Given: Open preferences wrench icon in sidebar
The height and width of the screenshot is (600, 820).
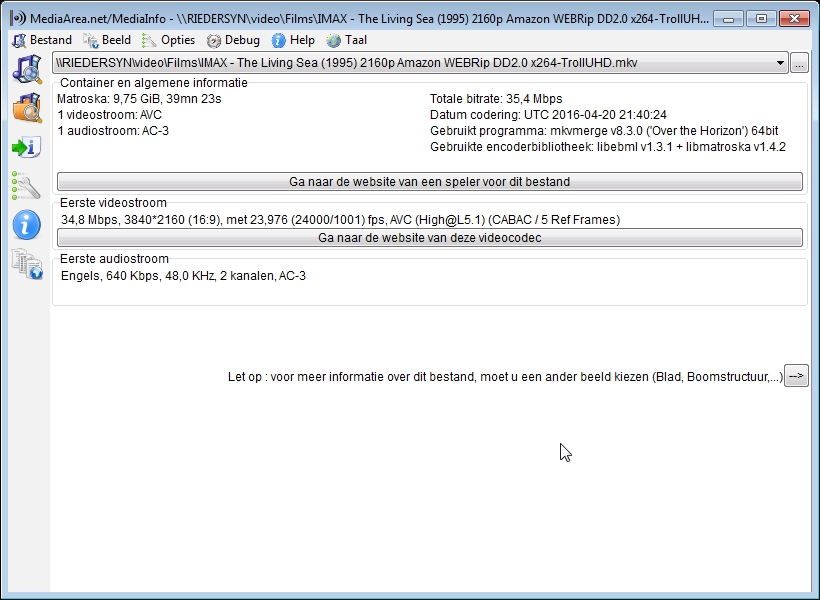Looking at the screenshot, I should tap(26, 186).
